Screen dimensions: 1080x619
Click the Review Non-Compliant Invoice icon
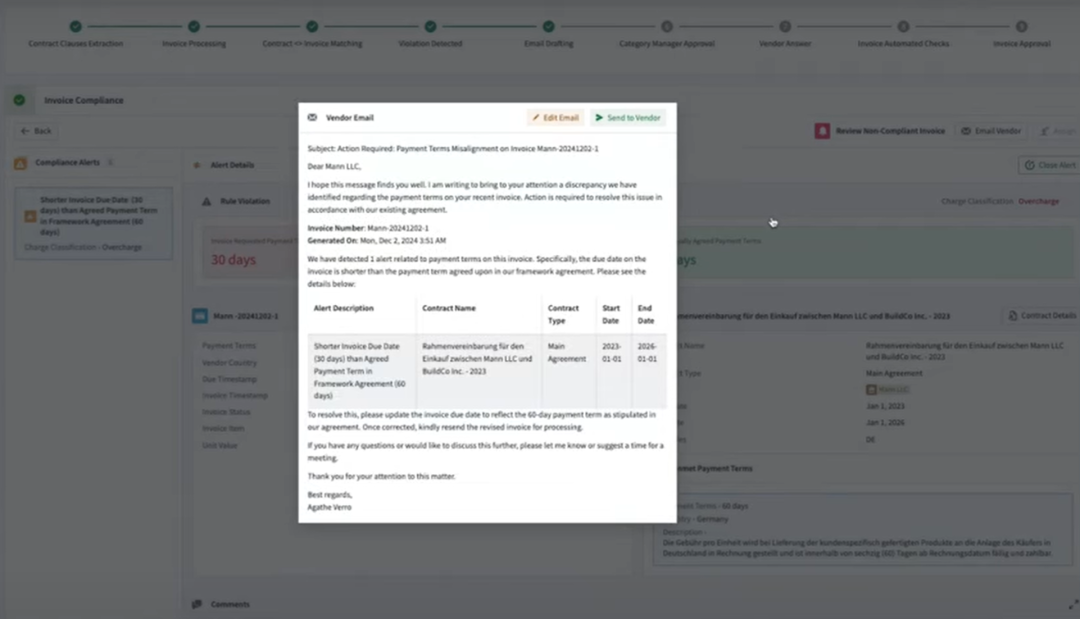tap(822, 131)
